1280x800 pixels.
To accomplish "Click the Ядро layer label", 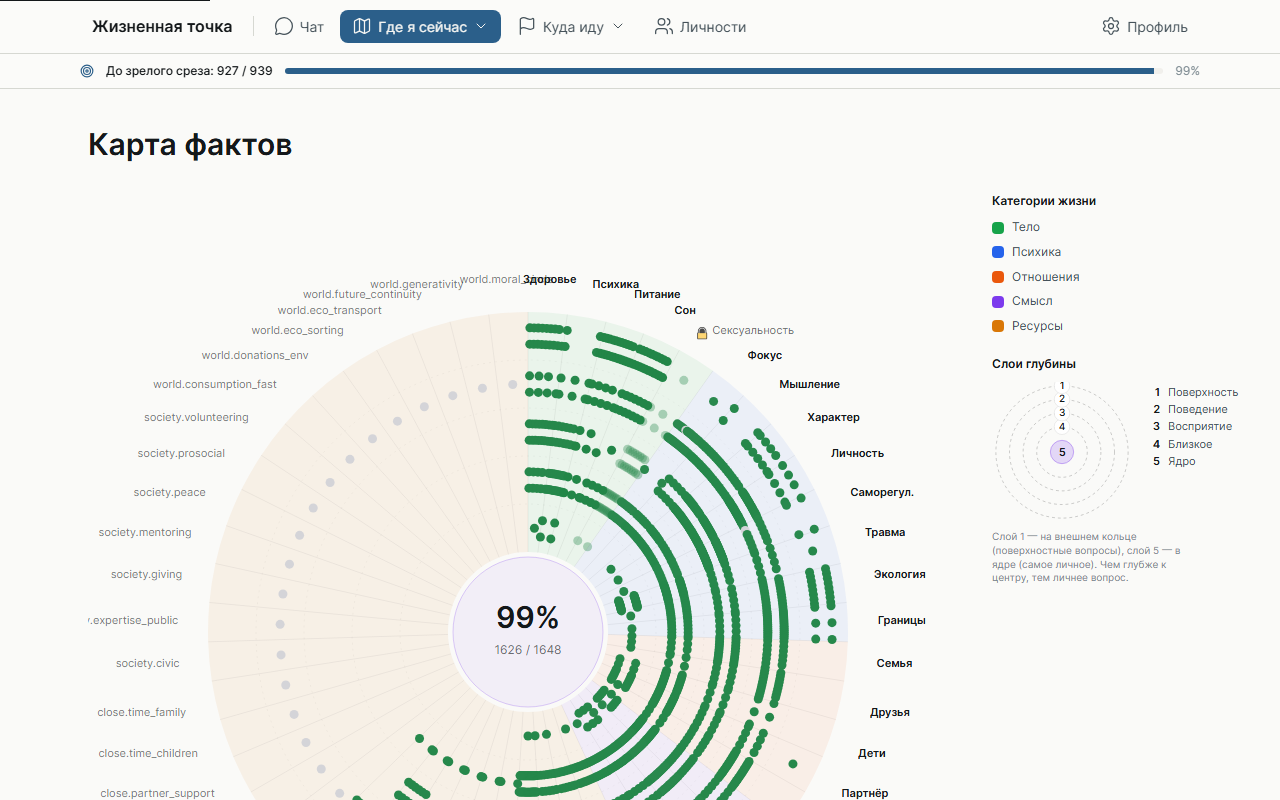I will click(1182, 461).
